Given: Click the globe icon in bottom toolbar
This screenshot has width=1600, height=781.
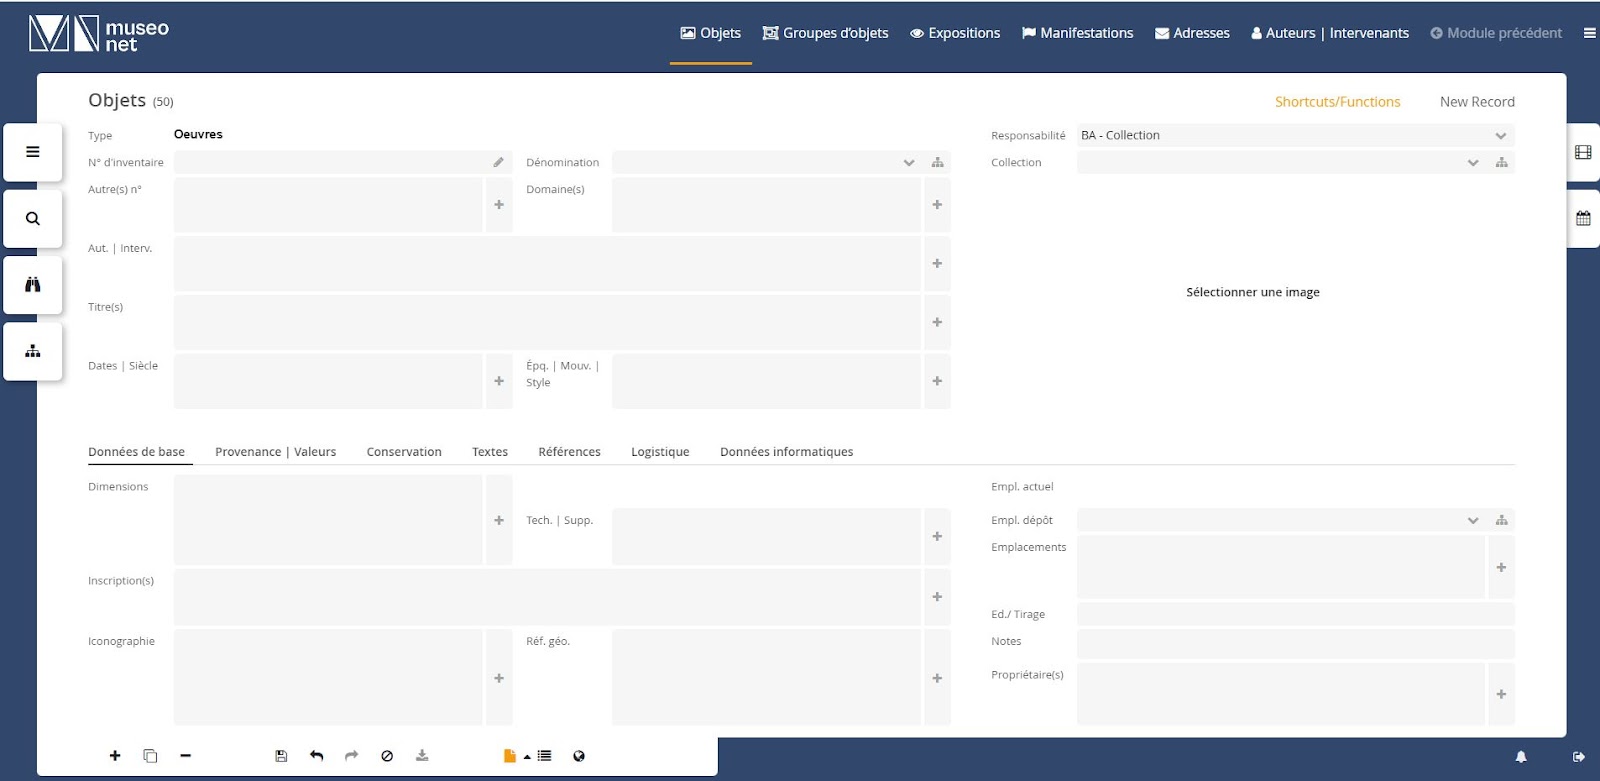Looking at the screenshot, I should coord(579,756).
